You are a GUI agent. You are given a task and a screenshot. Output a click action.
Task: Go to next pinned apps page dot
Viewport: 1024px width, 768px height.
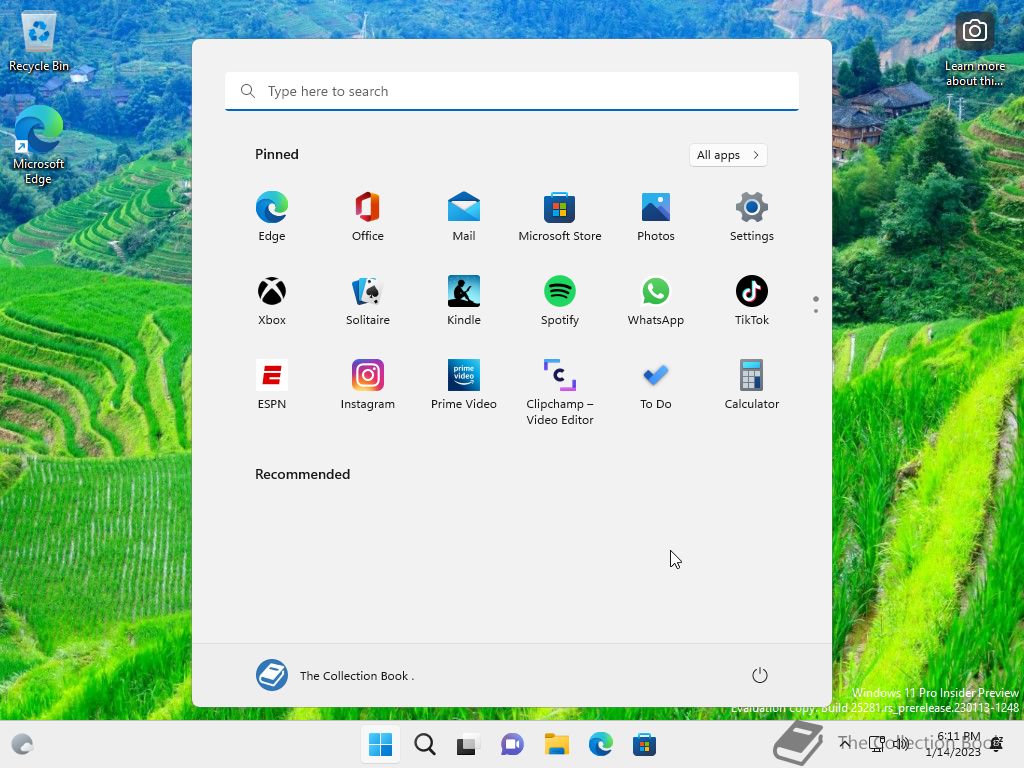tap(816, 311)
